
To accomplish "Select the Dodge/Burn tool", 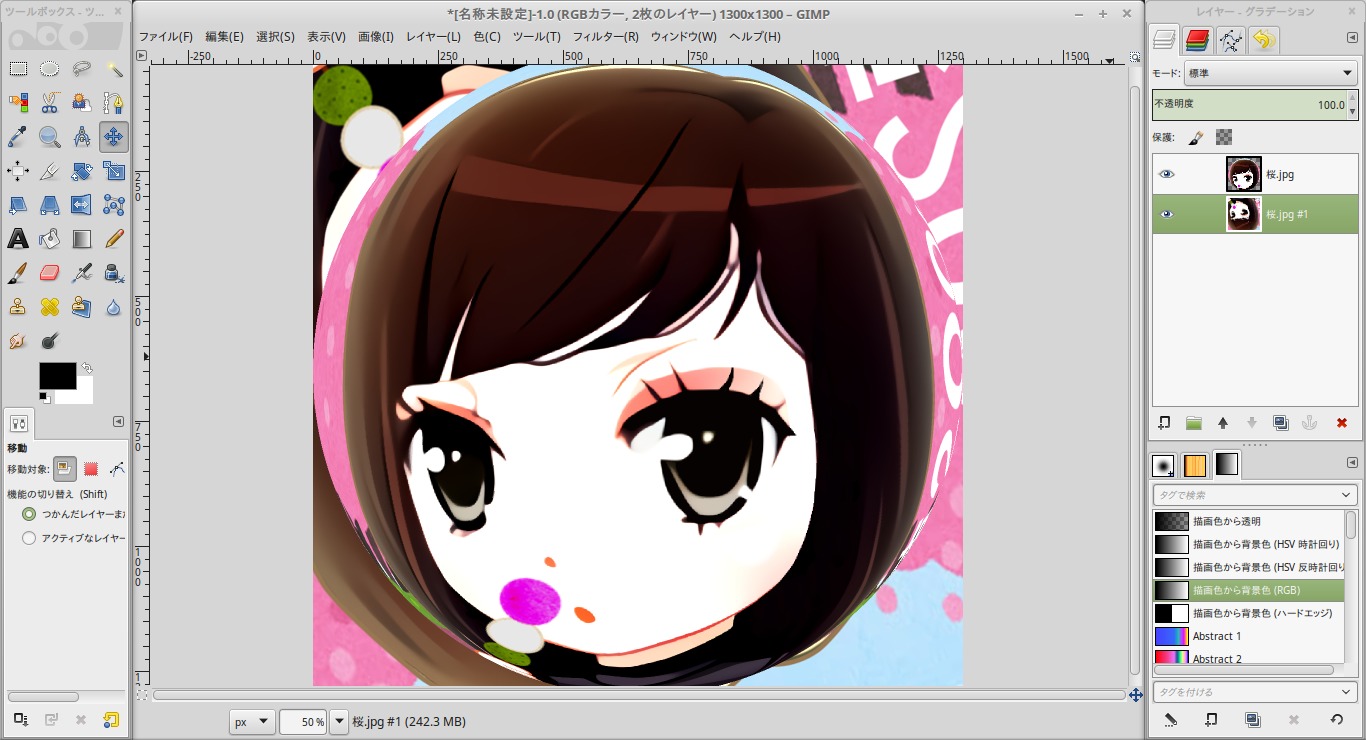I will (x=50, y=341).
